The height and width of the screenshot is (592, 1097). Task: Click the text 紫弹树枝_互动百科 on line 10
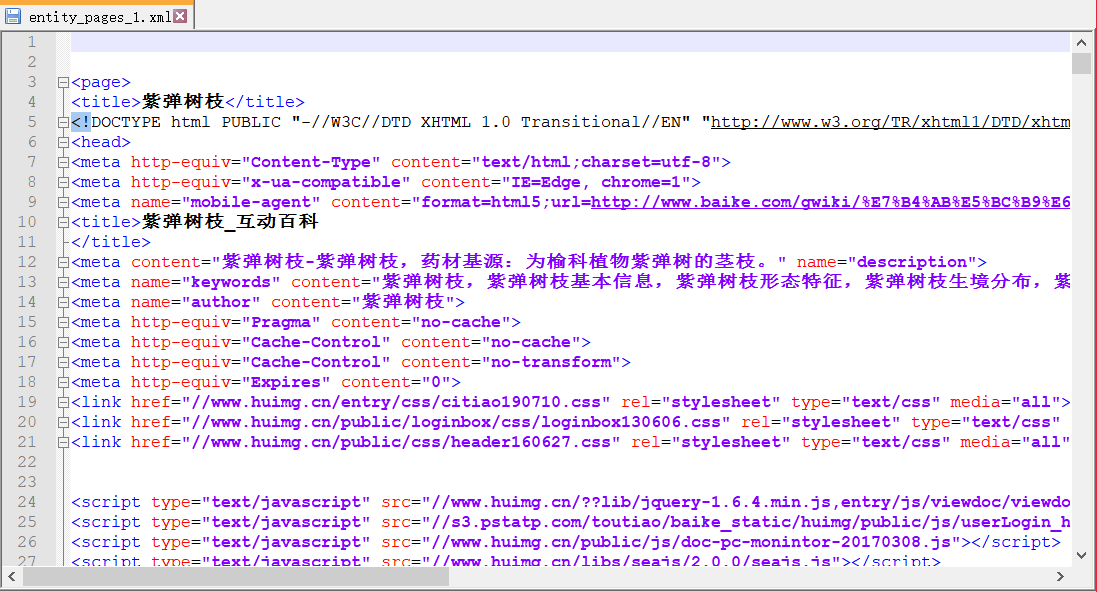pyautogui.click(x=230, y=223)
